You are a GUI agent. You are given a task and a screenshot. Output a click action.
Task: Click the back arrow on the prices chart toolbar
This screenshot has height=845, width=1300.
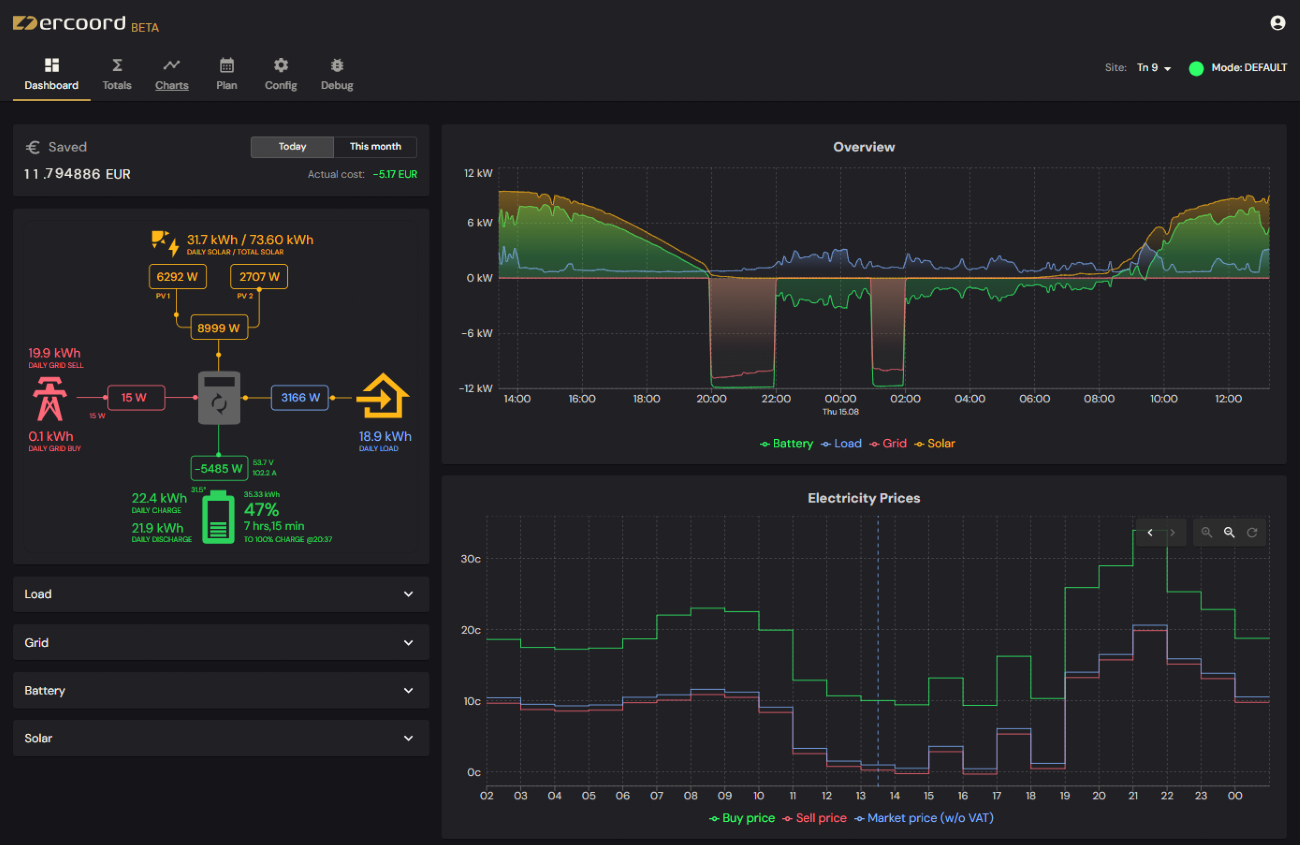click(x=1149, y=532)
